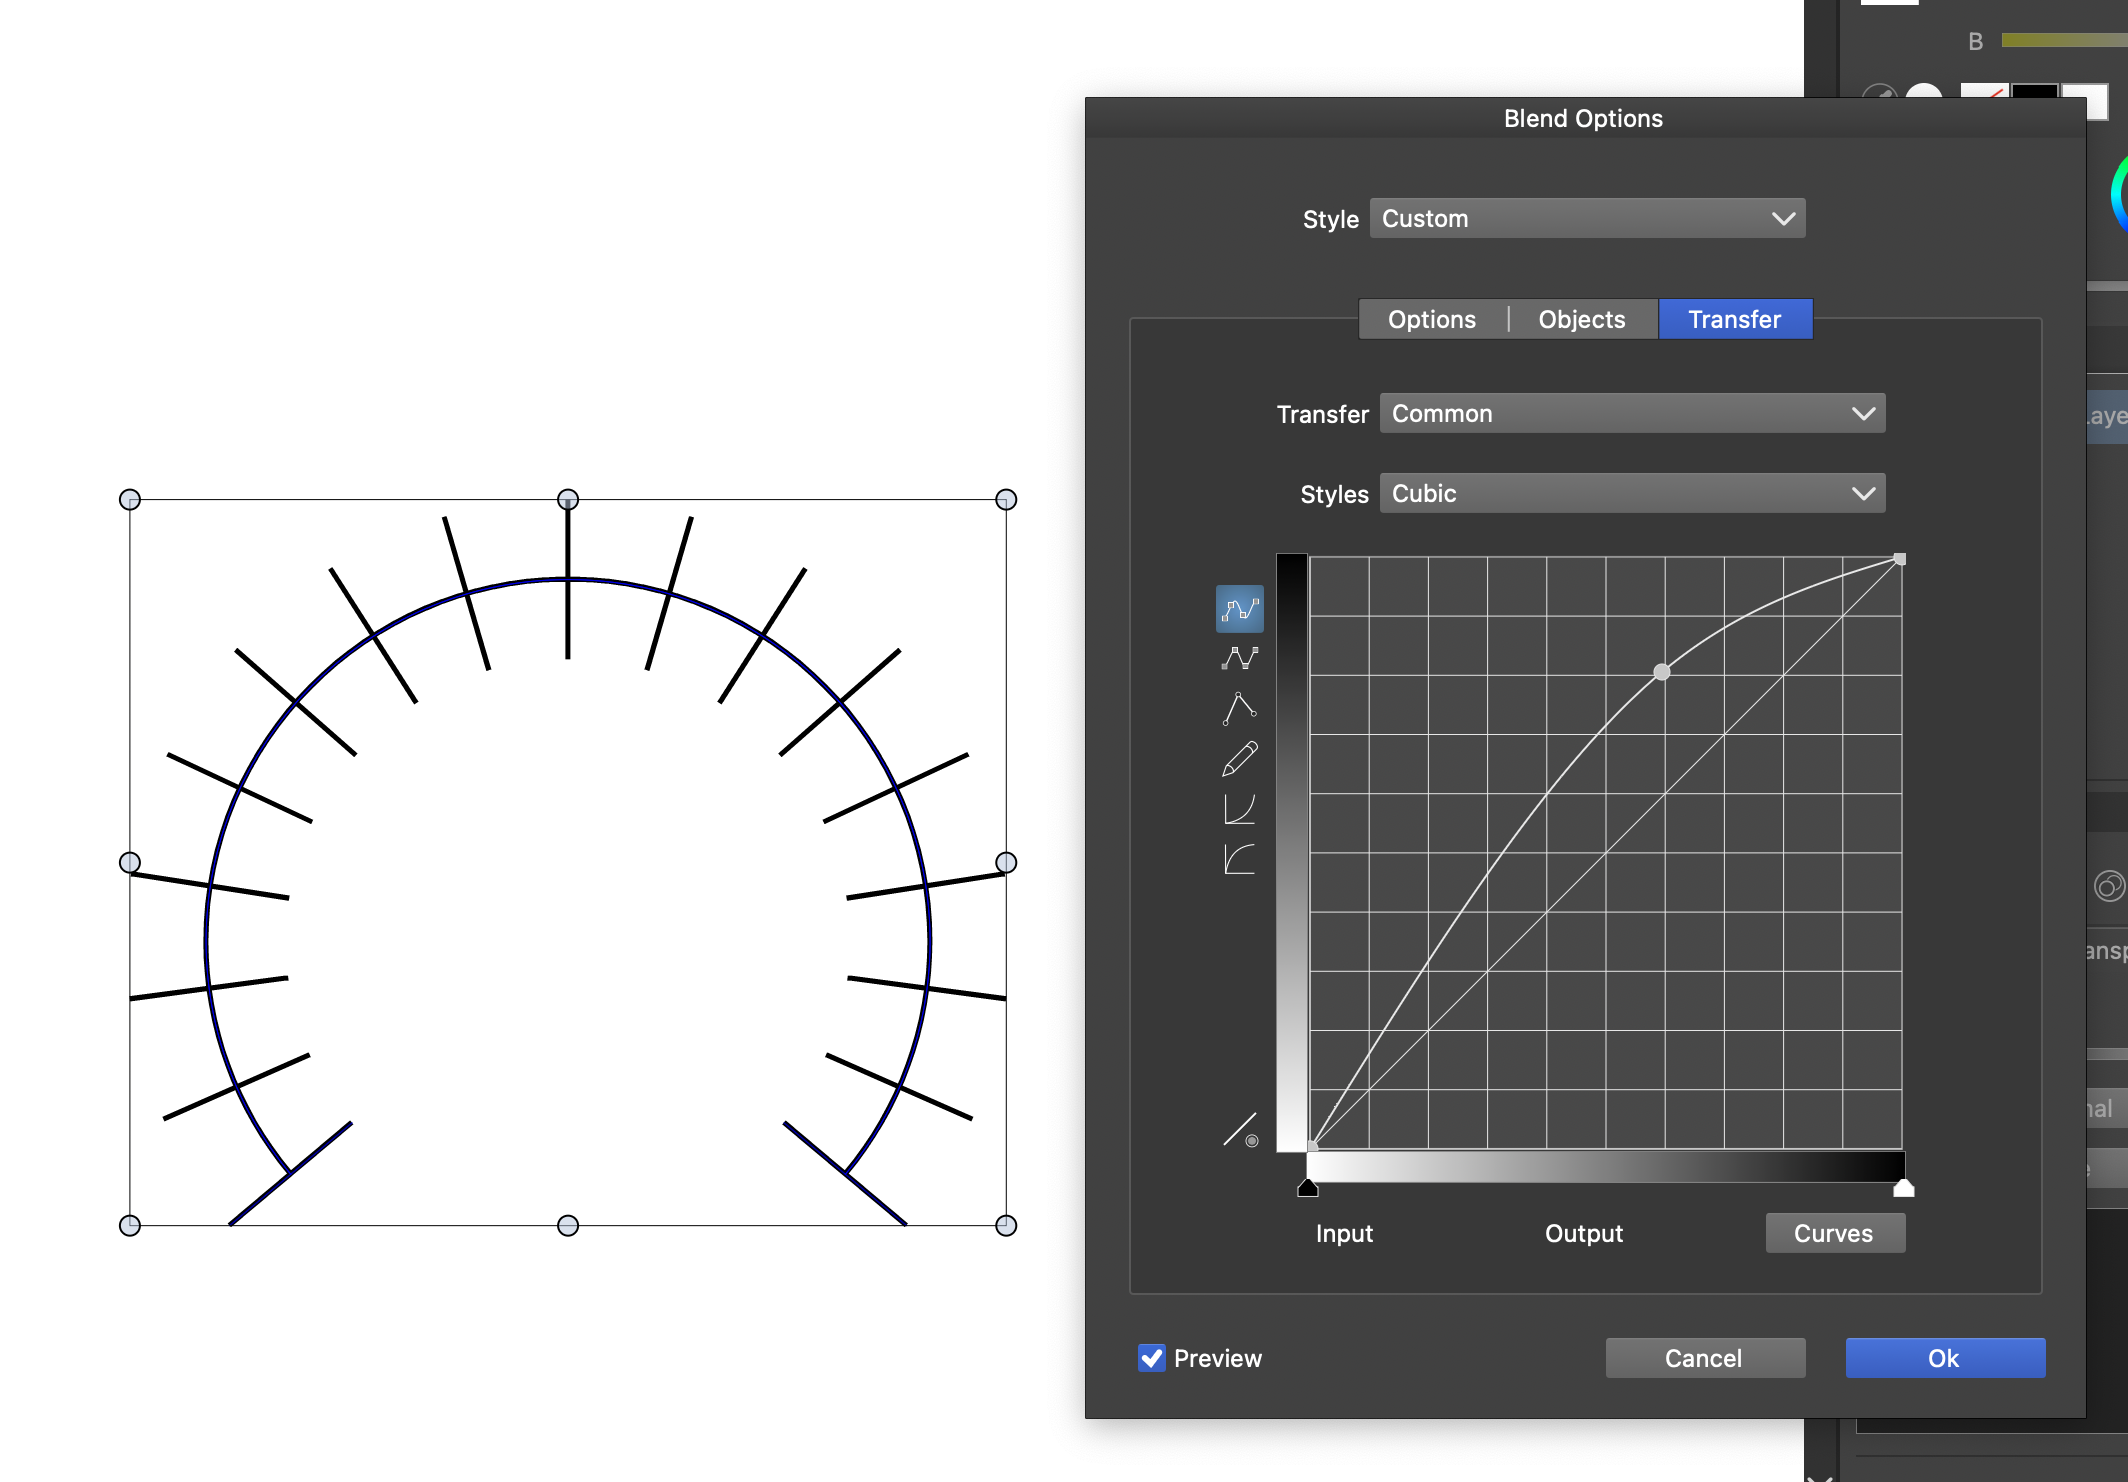Screen dimensions: 2128x1482
Task: Apply the concave ease-in curve preset
Action: 1239,809
